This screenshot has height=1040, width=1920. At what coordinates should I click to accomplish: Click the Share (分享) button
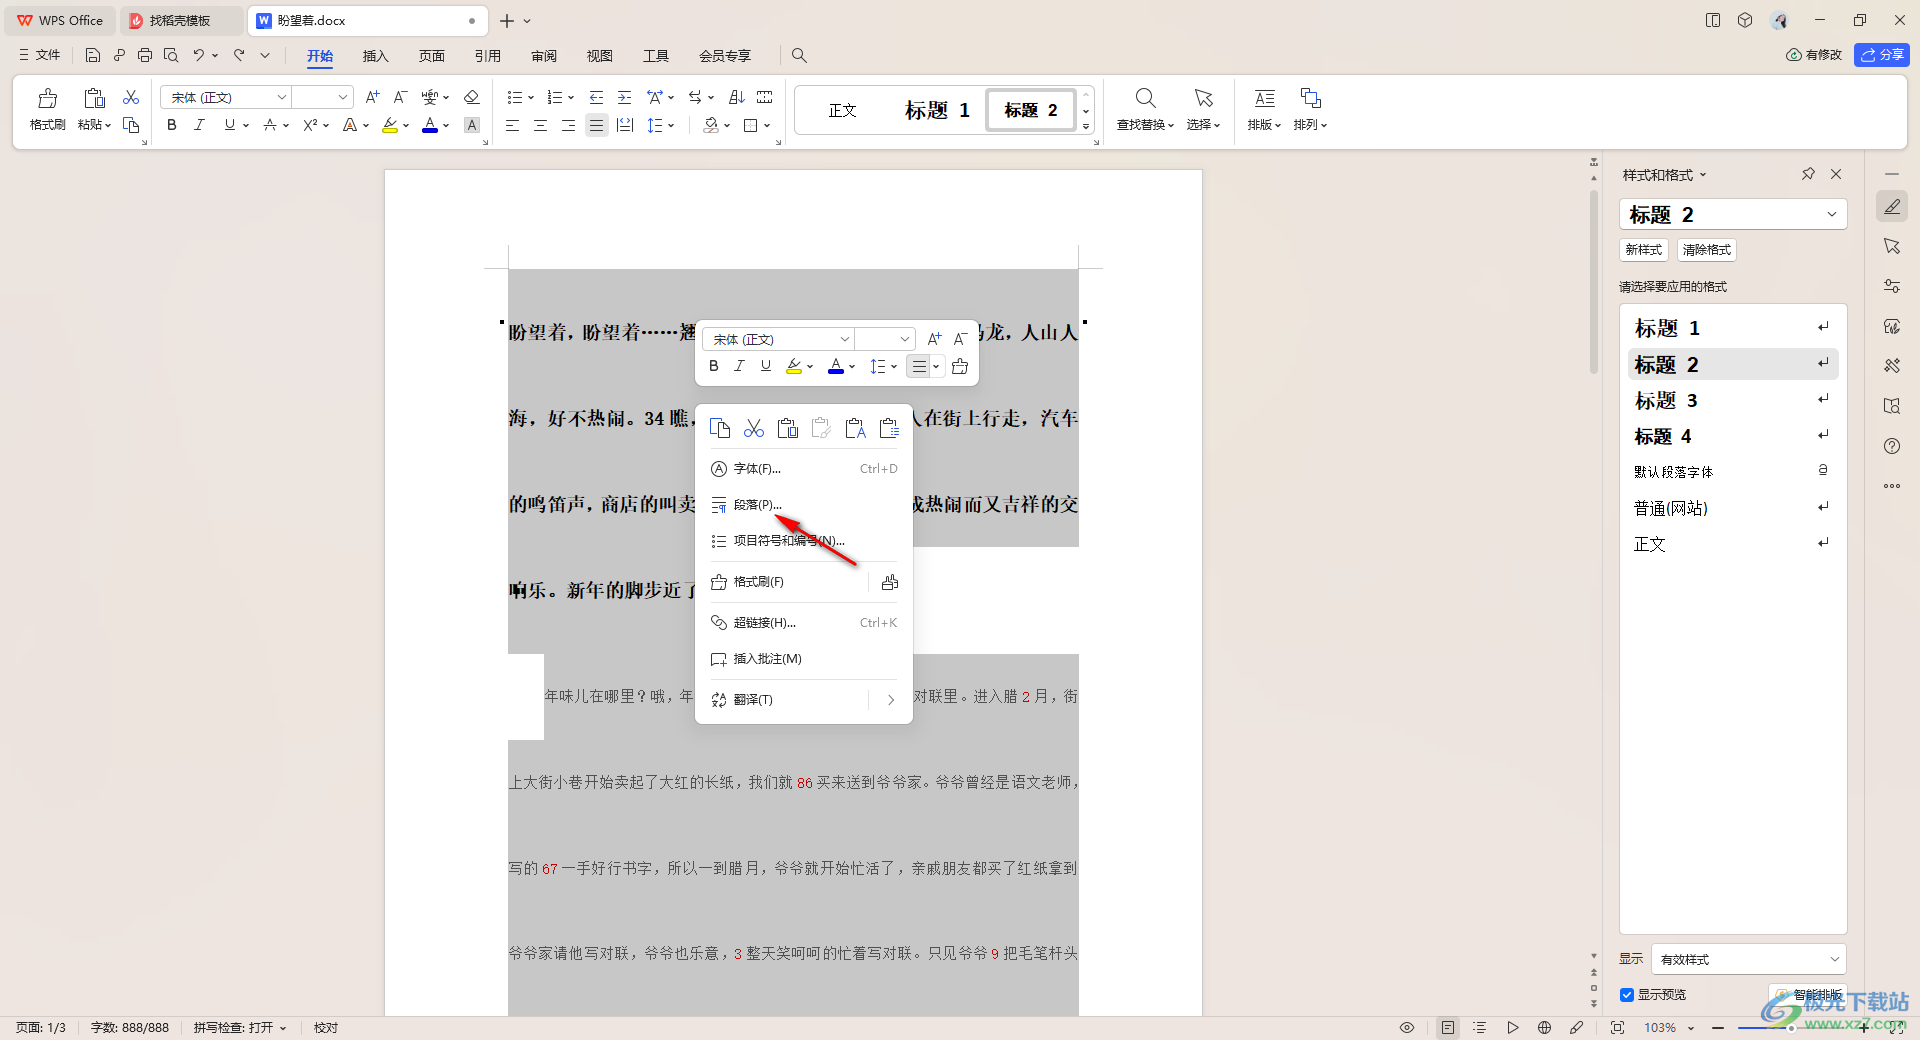tap(1881, 55)
